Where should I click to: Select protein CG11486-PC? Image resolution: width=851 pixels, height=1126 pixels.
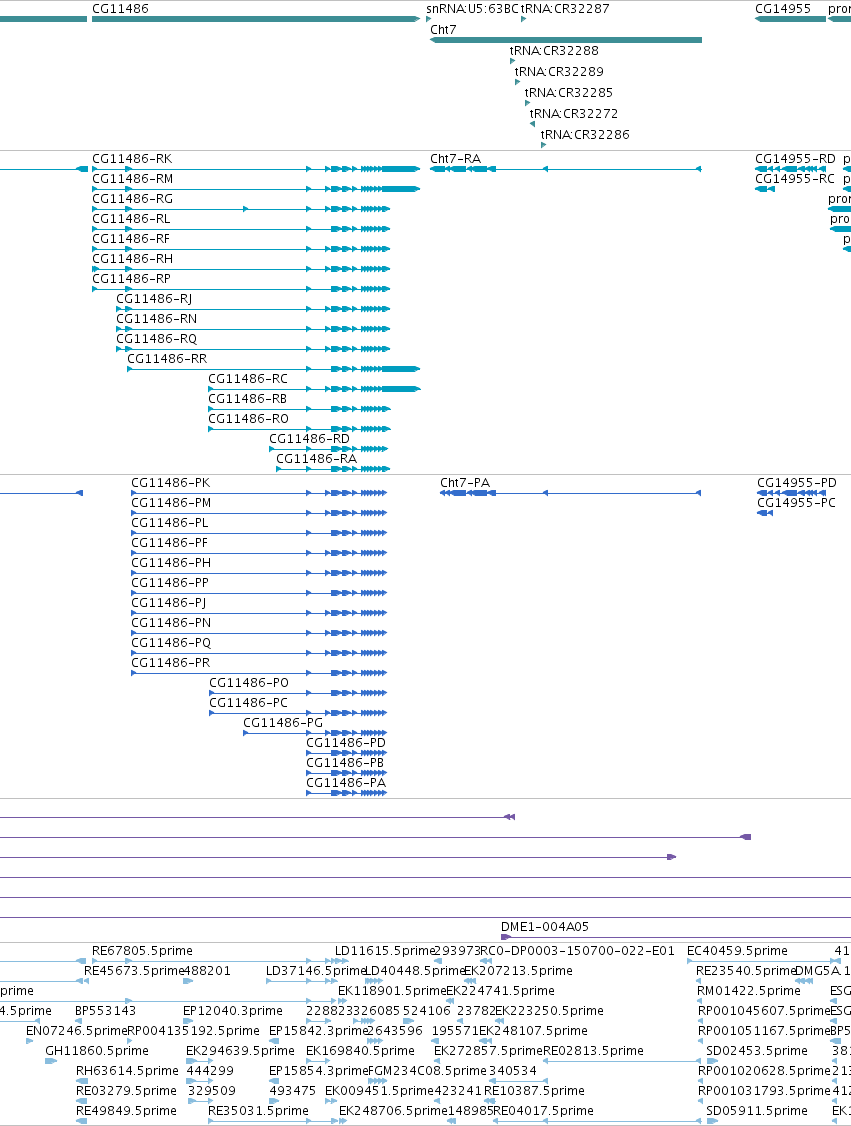click(298, 713)
